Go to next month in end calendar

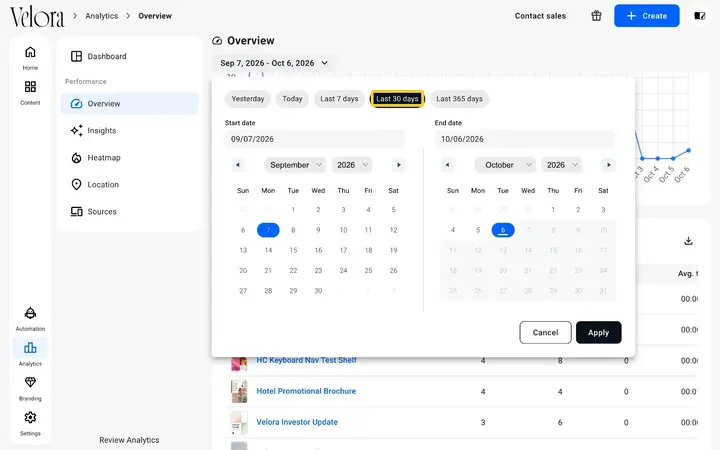click(608, 165)
